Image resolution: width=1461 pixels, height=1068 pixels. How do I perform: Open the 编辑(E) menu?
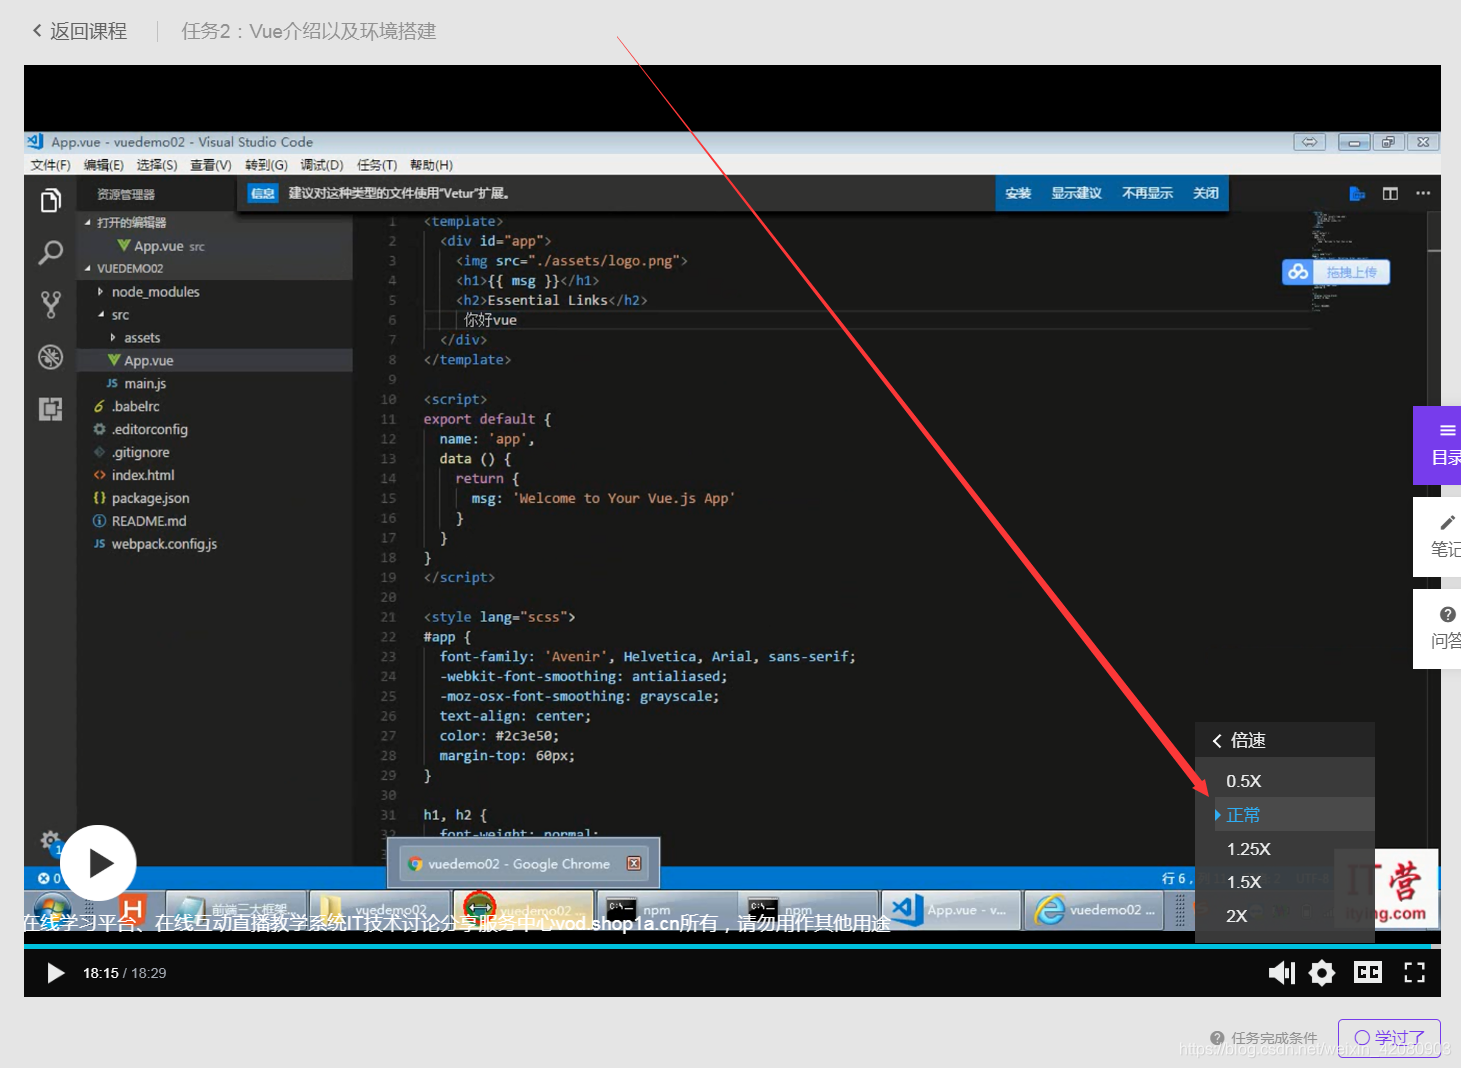pyautogui.click(x=103, y=165)
